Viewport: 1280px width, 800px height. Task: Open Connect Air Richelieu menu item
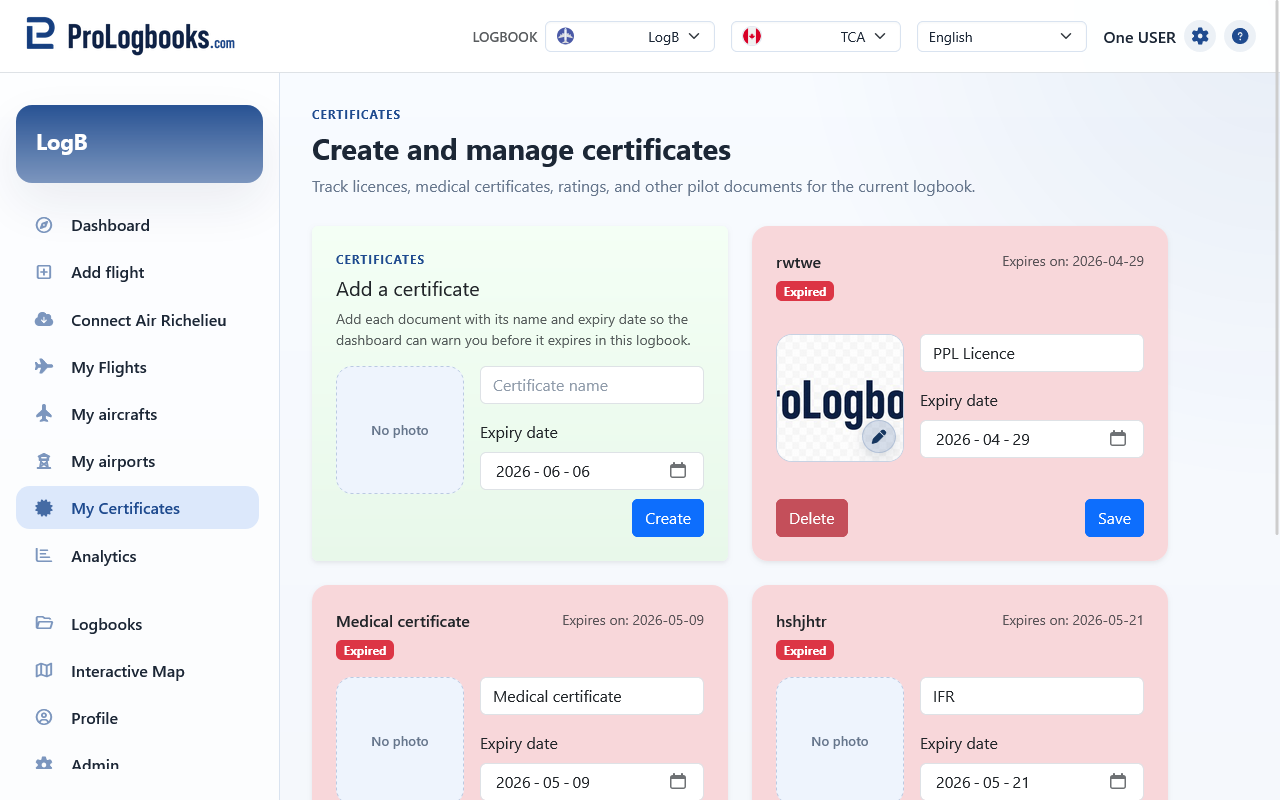pos(137,320)
